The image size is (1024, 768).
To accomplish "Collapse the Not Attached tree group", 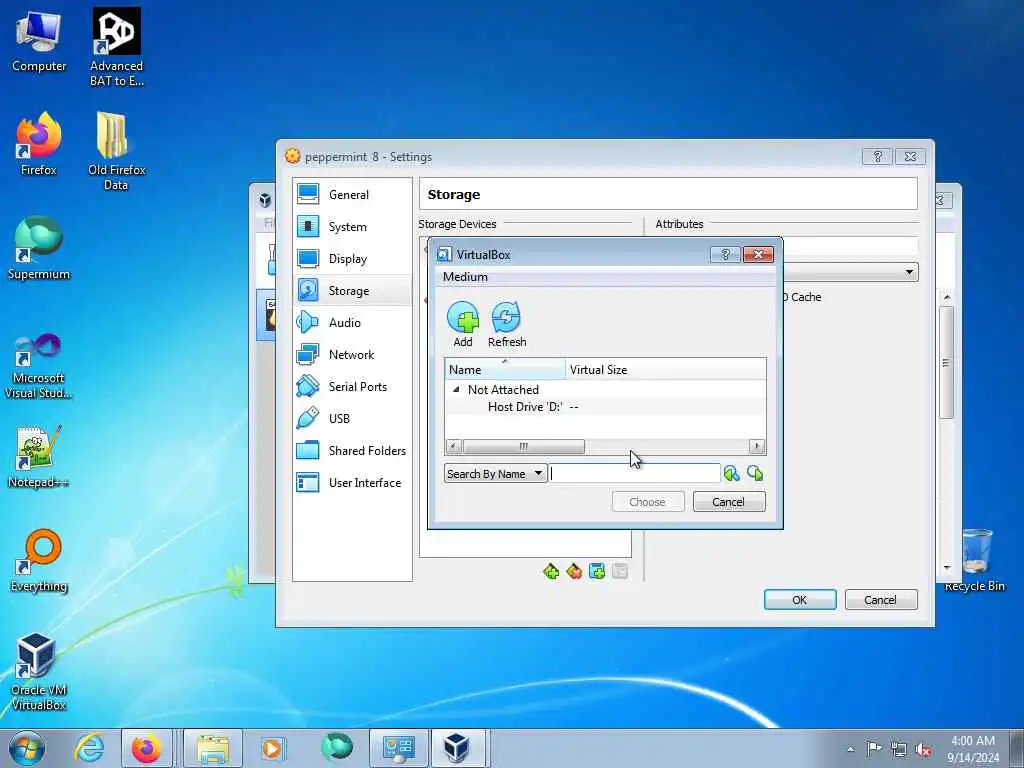I will [x=456, y=389].
